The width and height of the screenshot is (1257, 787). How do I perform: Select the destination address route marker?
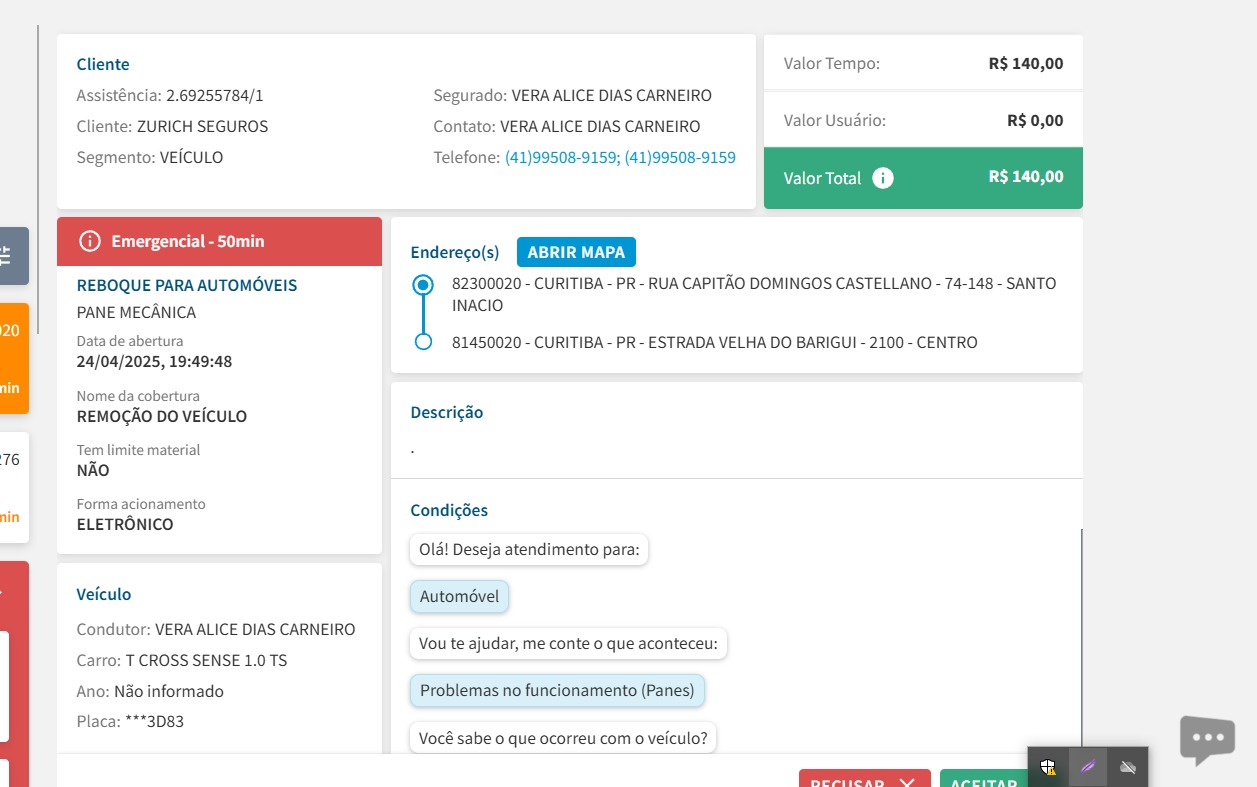pos(423,342)
